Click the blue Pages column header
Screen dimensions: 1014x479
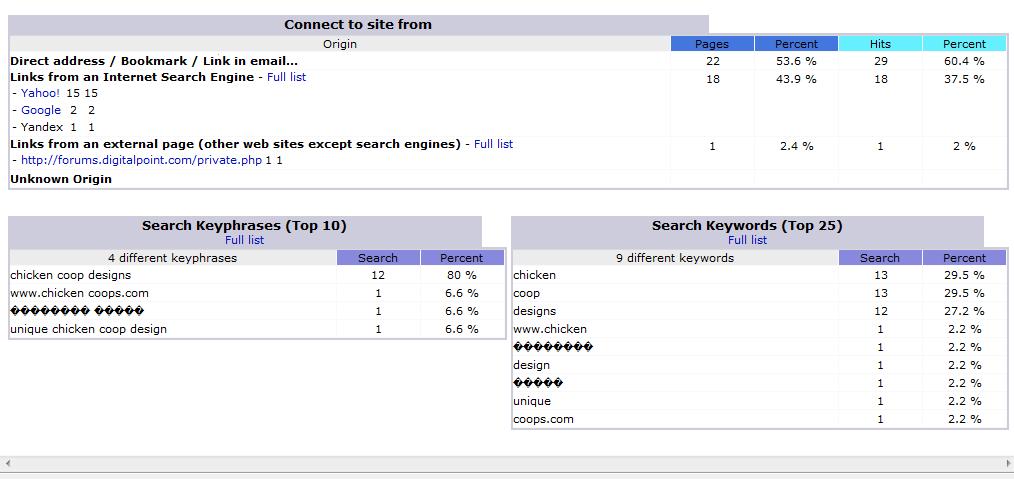[711, 44]
